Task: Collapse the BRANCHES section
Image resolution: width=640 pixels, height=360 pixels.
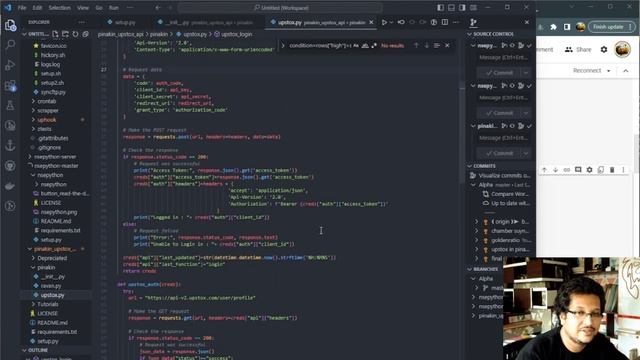Action: coord(485,269)
